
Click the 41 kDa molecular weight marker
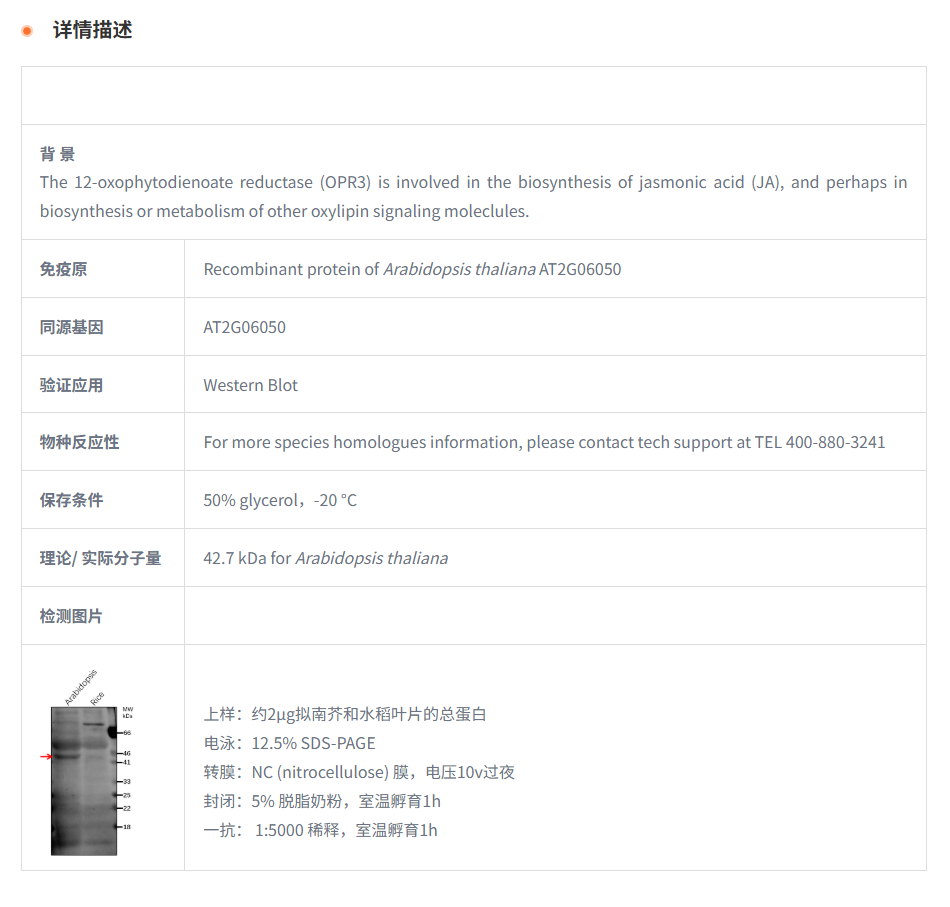(x=127, y=762)
